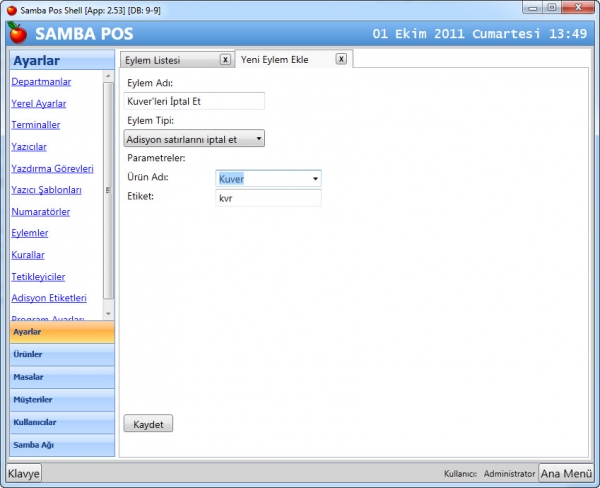
Task: Click the Etiket input field
Action: click(x=268, y=198)
